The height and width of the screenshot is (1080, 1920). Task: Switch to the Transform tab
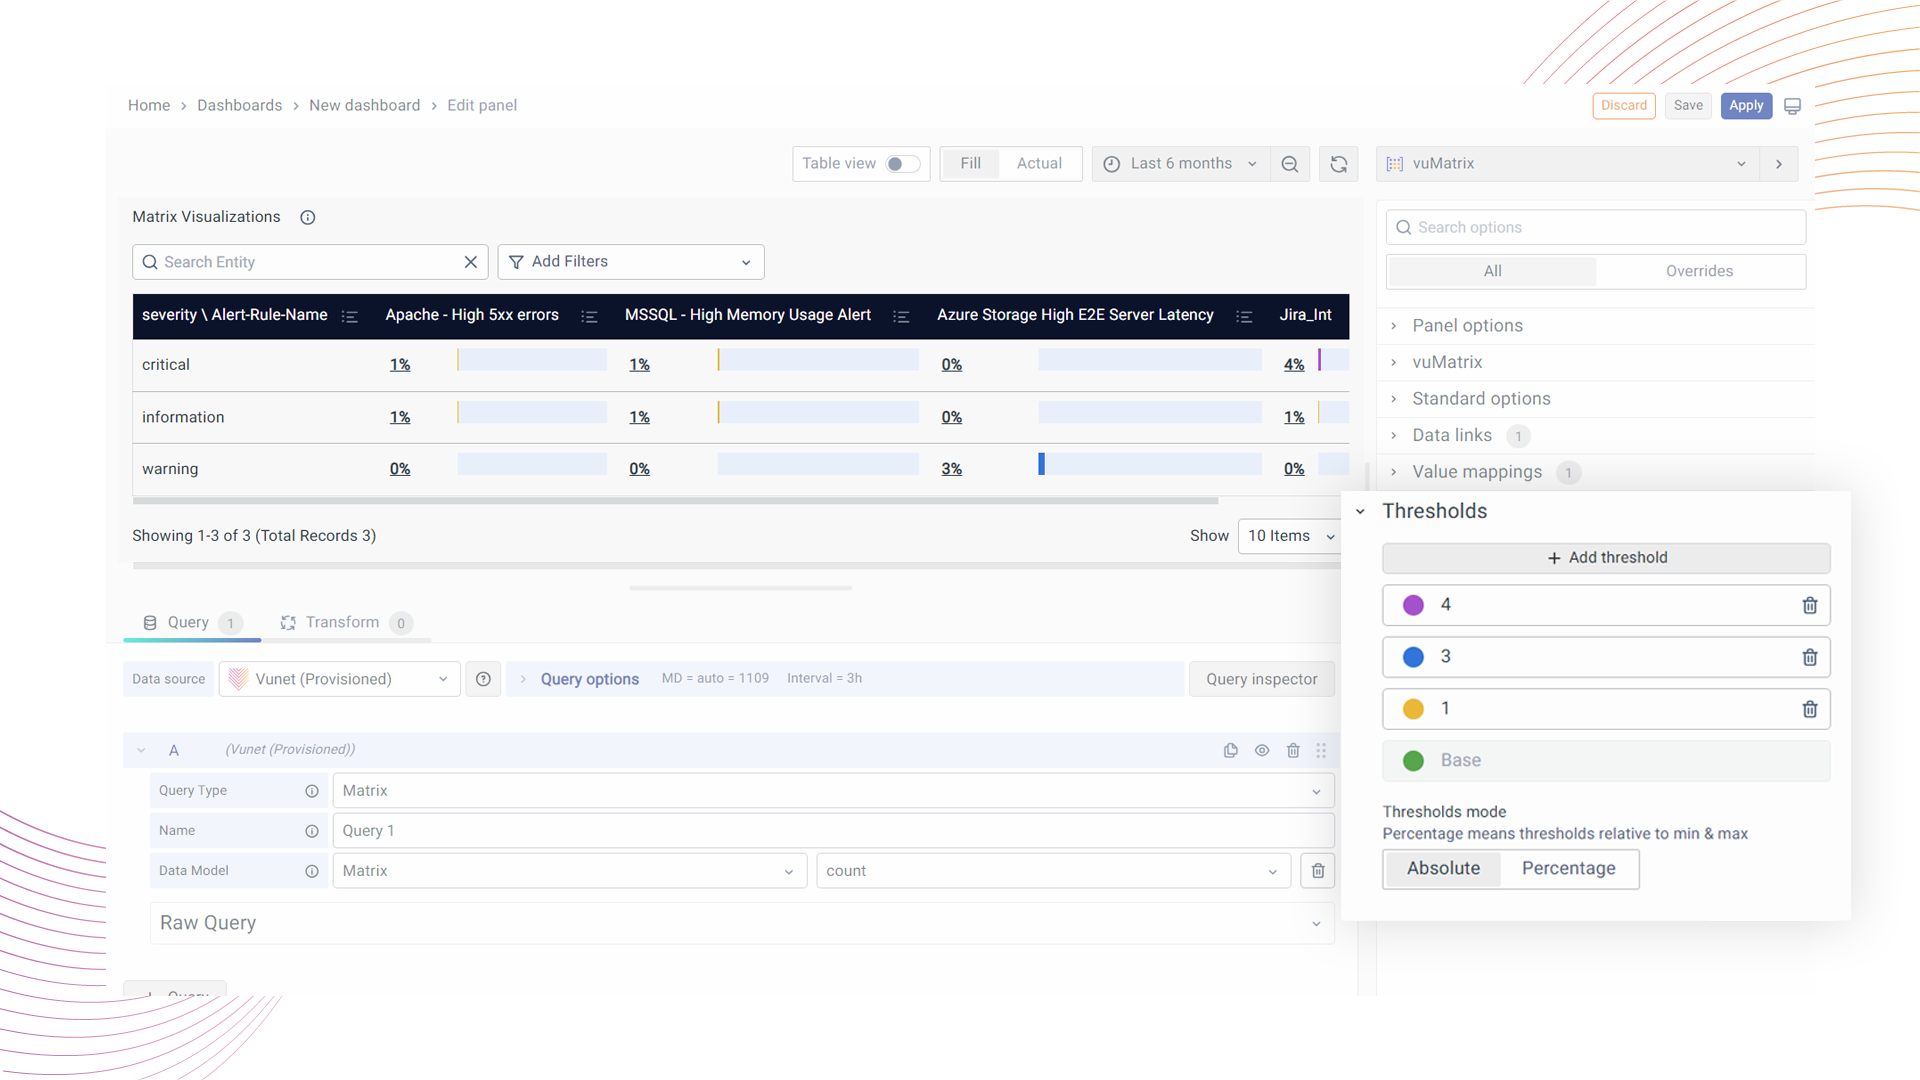click(342, 621)
